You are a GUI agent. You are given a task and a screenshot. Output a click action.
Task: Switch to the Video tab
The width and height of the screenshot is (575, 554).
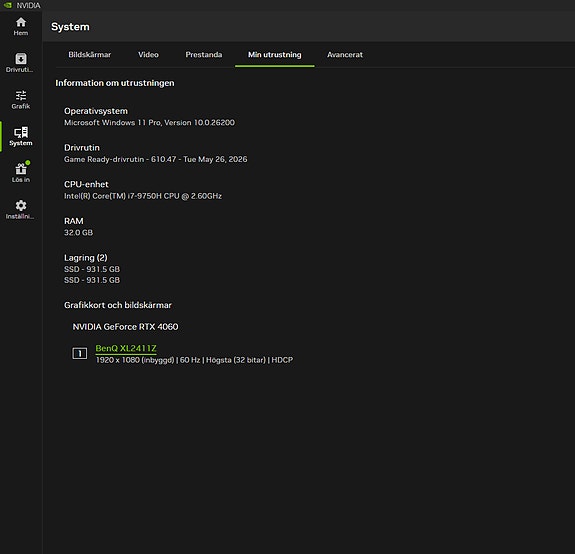pos(148,55)
